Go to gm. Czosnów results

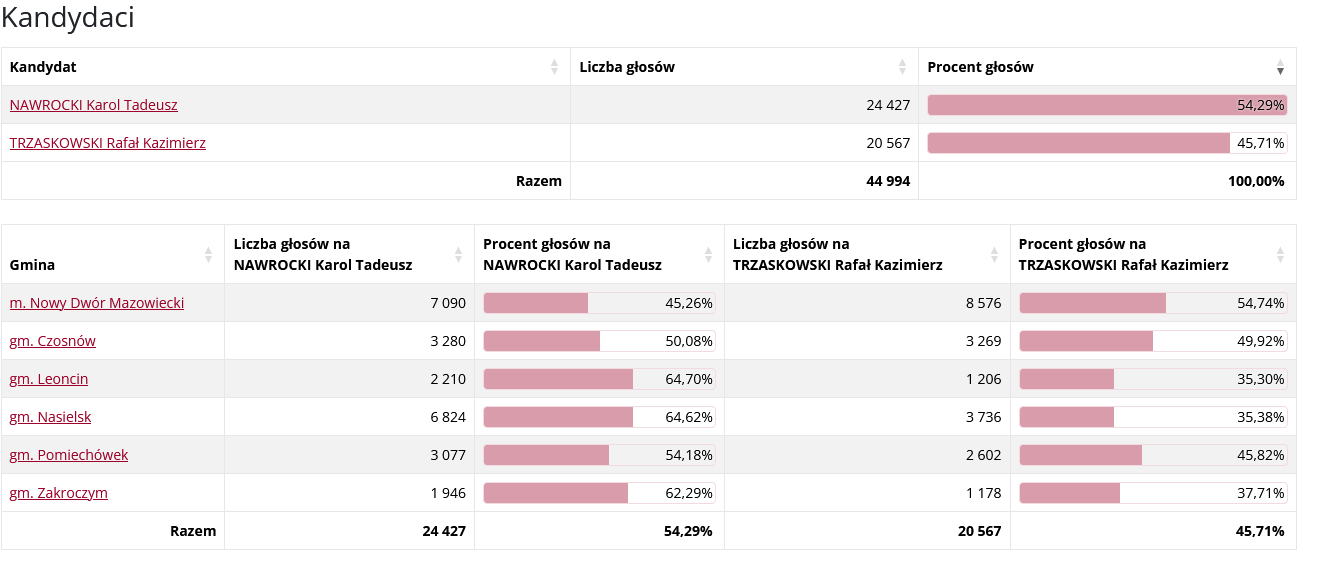(x=53, y=341)
